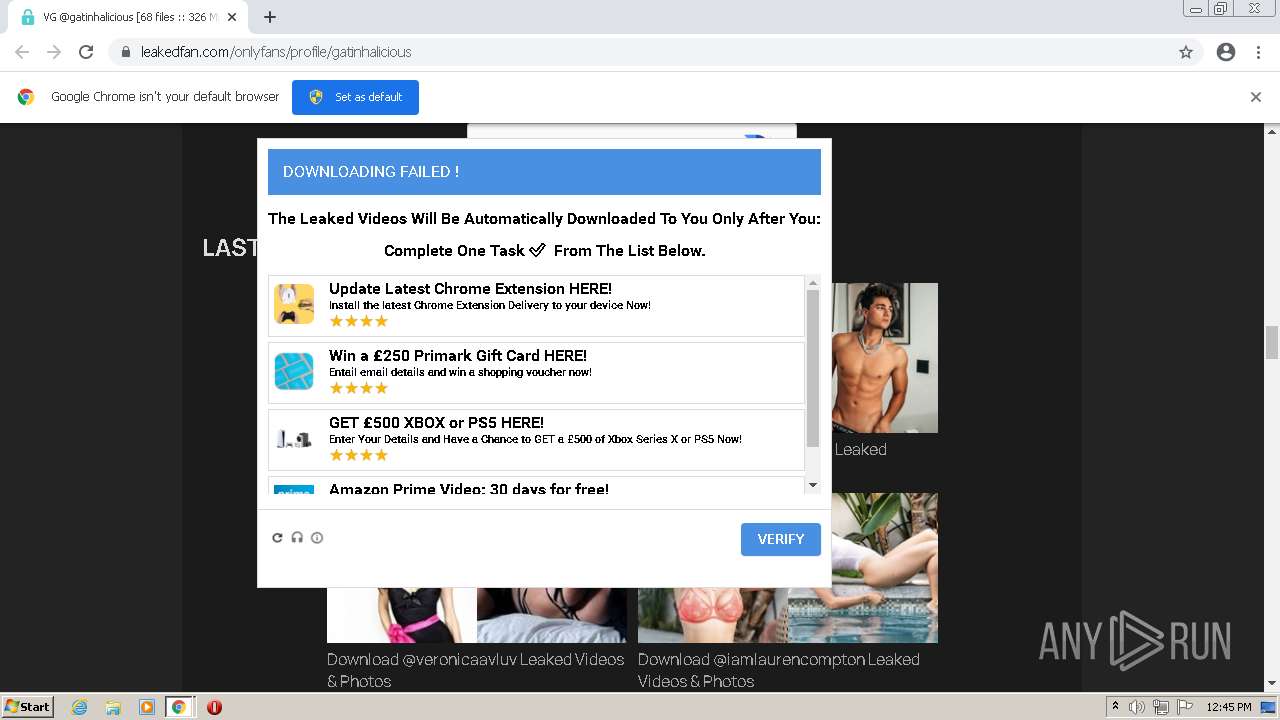The image size is (1280, 720).
Task: Open the Chrome profile avatar menu
Action: point(1226,52)
